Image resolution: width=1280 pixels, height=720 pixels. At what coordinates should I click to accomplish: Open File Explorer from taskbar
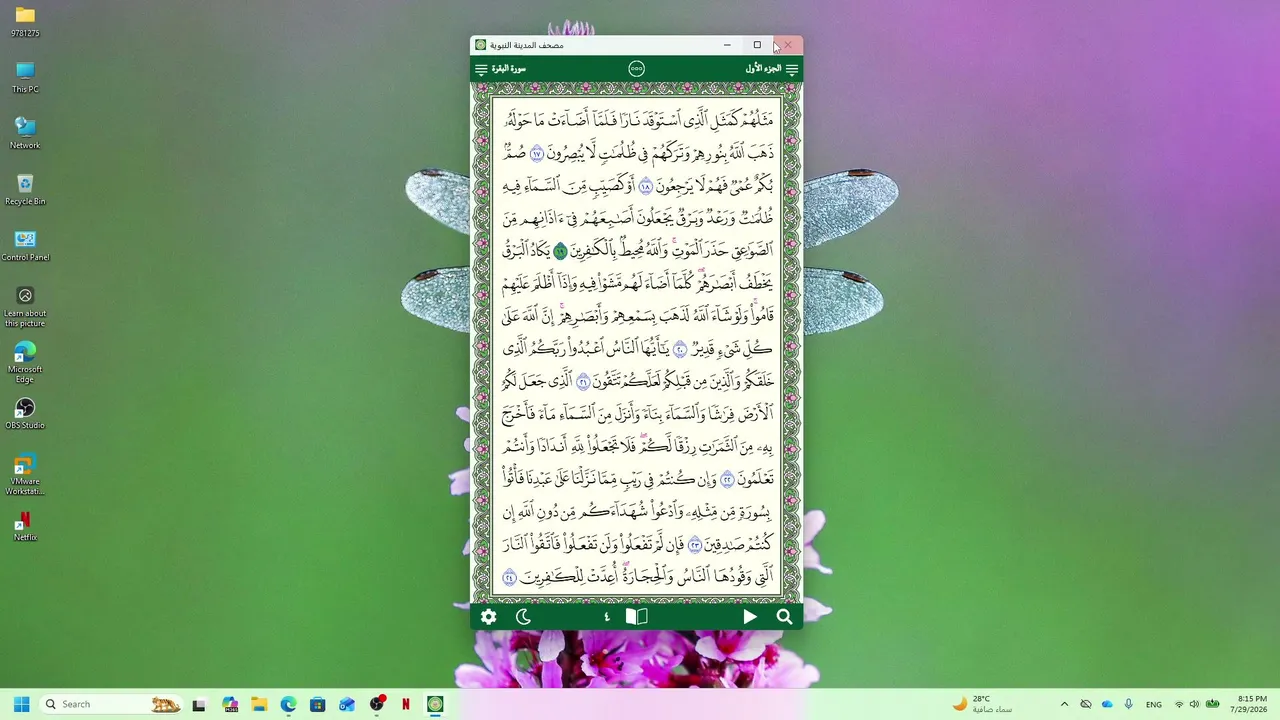(259, 704)
